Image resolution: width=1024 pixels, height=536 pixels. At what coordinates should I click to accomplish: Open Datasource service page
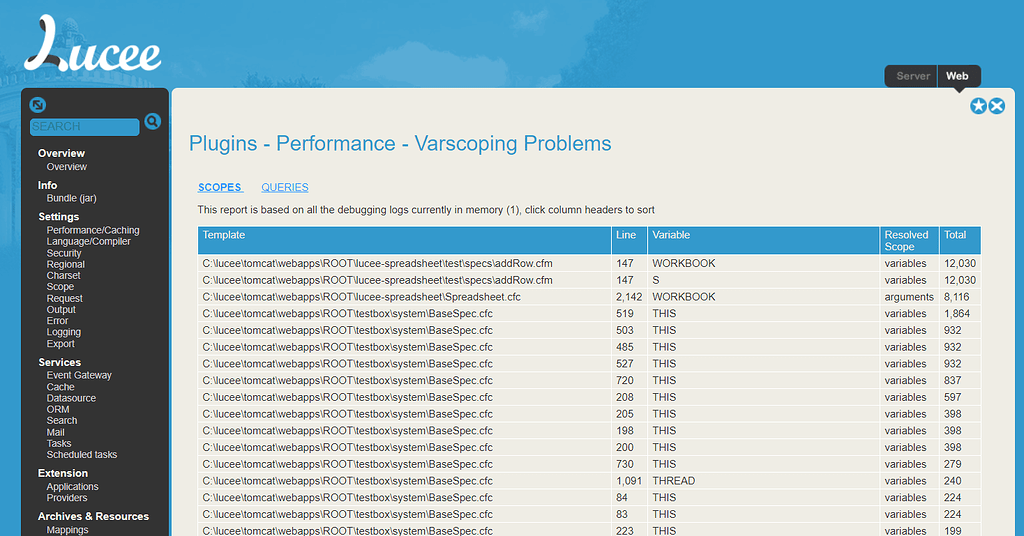tap(71, 398)
